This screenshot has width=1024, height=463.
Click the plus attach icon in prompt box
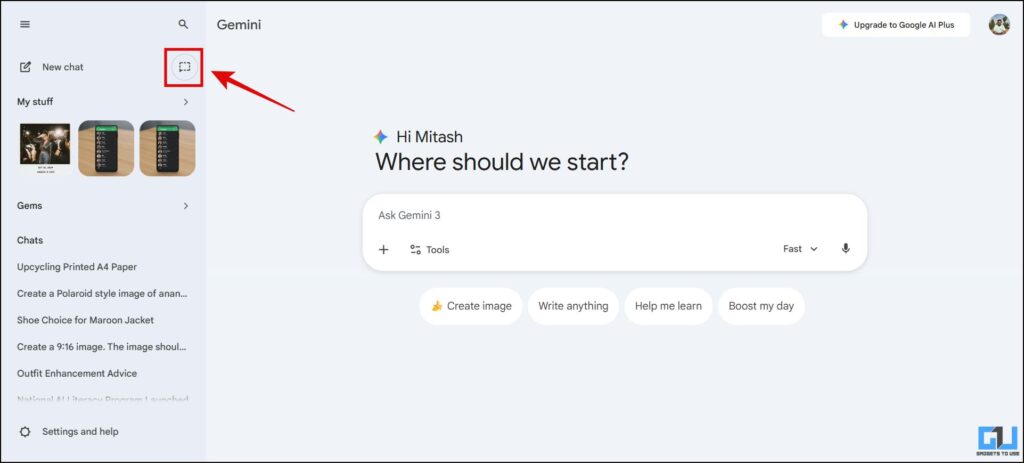(384, 249)
